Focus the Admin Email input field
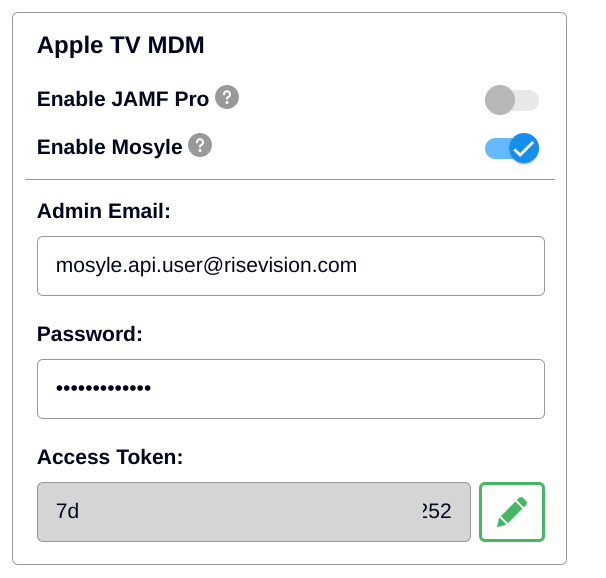 pos(291,266)
